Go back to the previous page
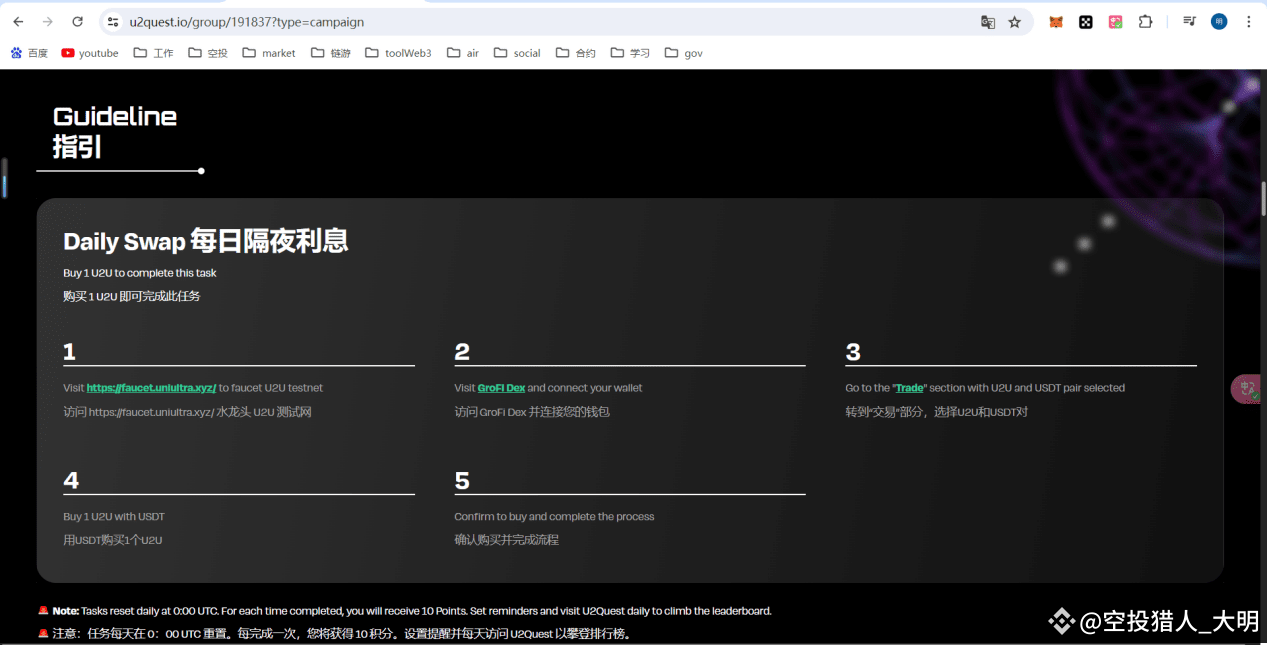Image resolution: width=1267 pixels, height=645 pixels. [x=18, y=21]
